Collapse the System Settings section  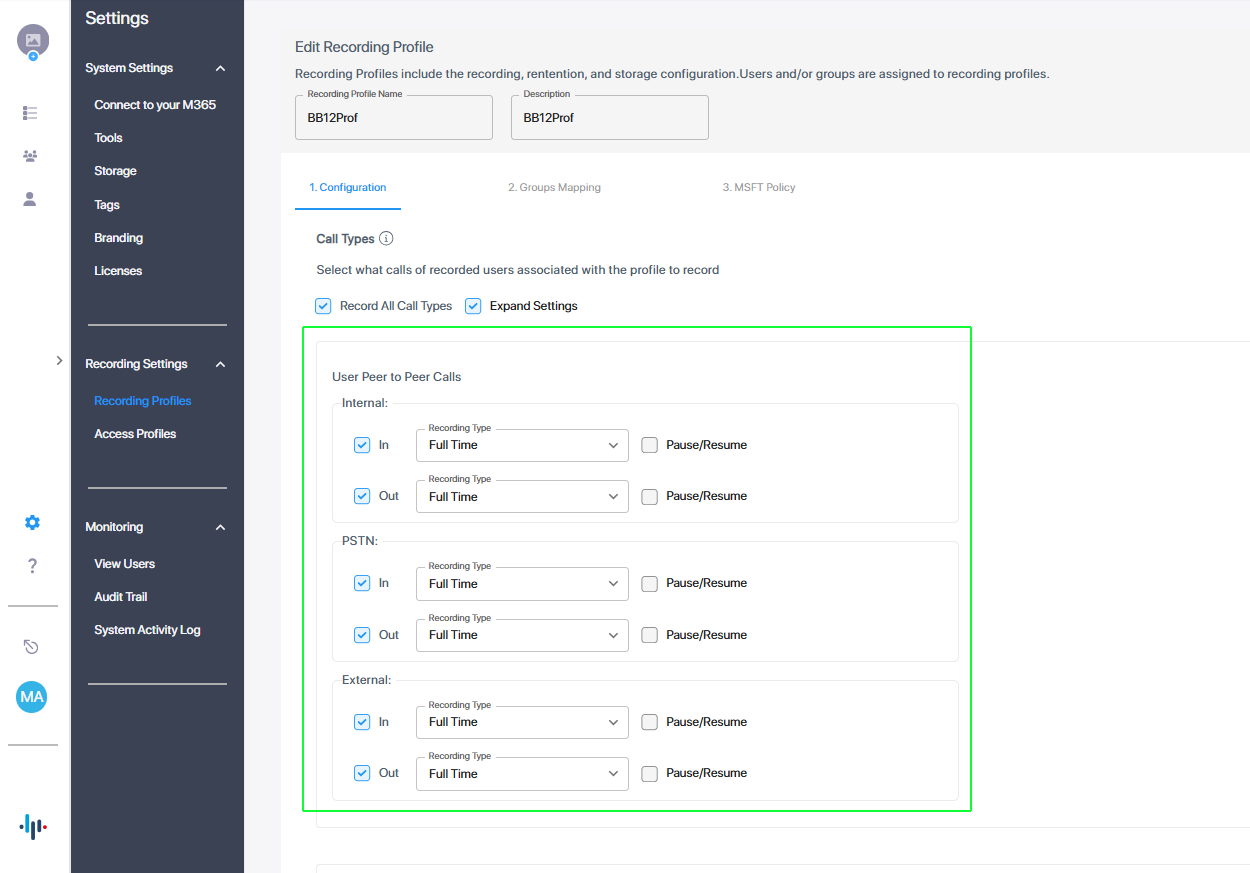[x=220, y=68]
